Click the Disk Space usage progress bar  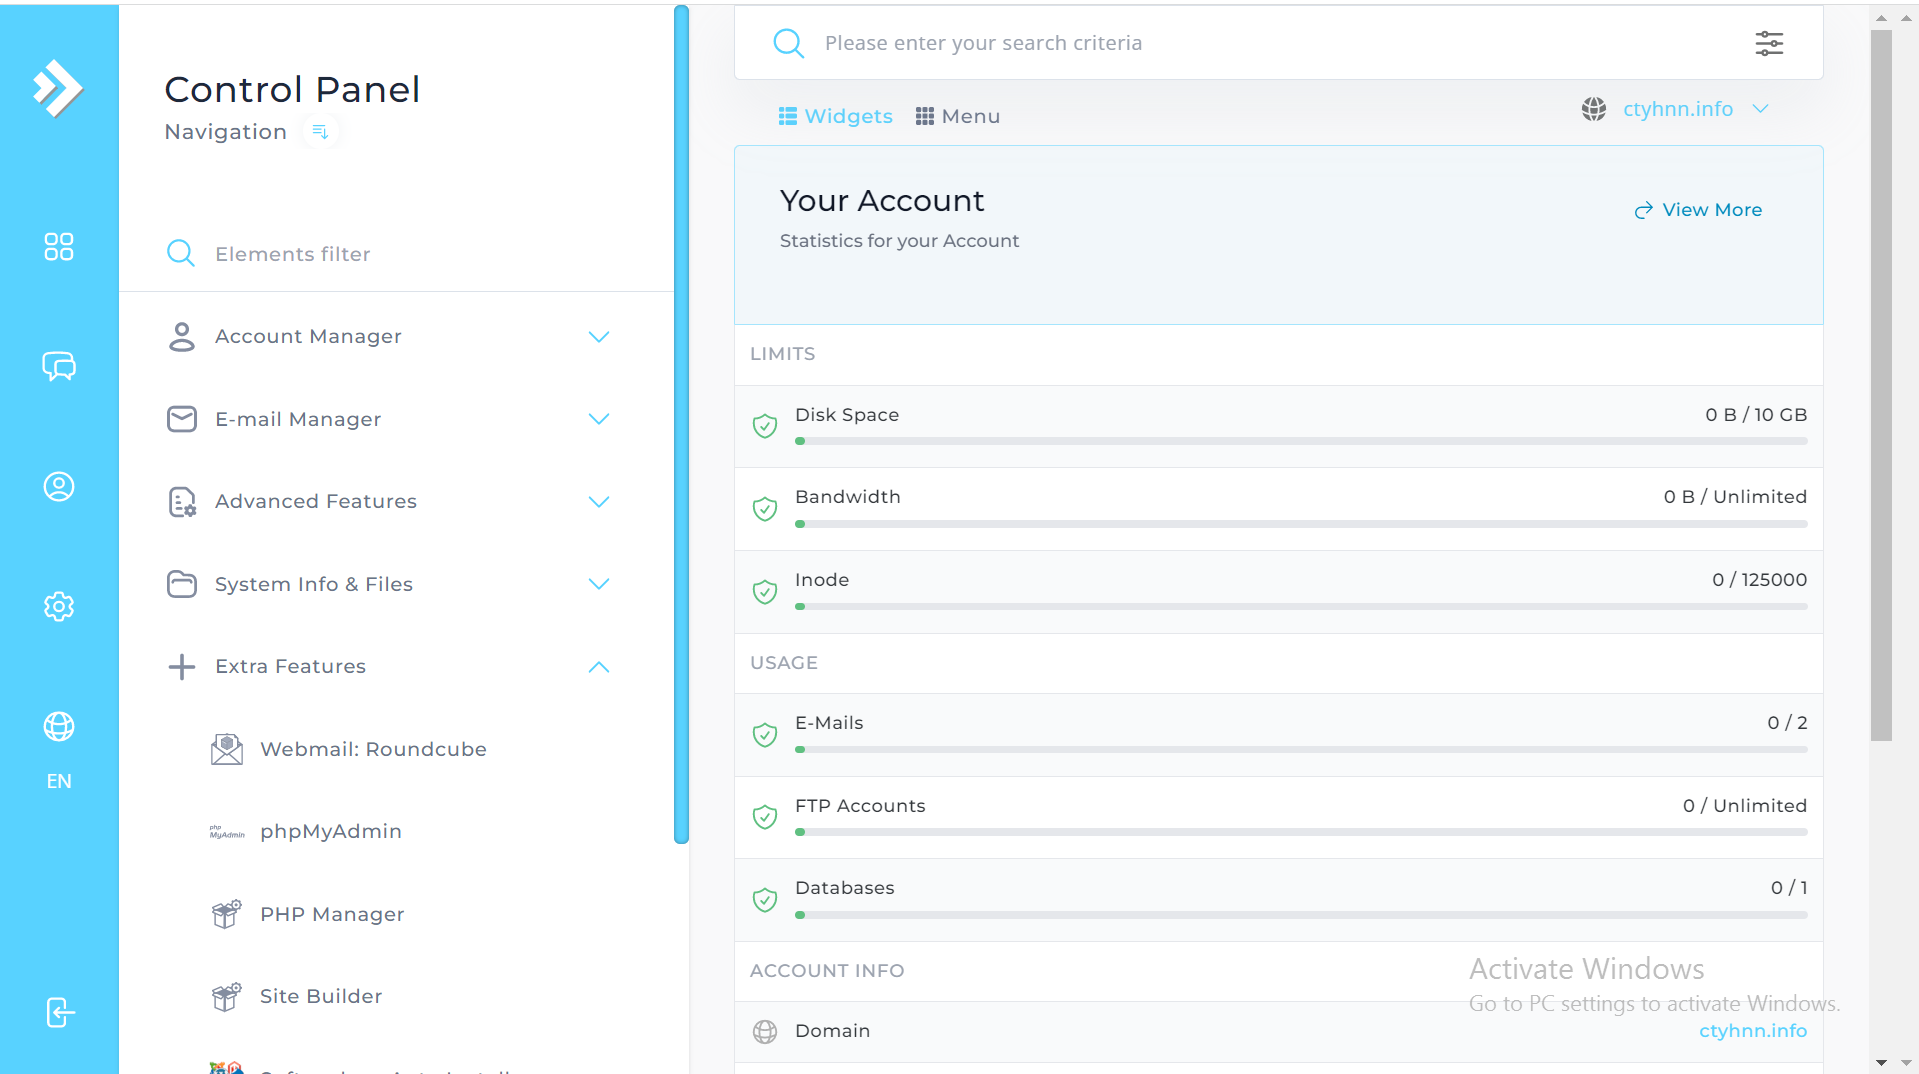click(1300, 441)
